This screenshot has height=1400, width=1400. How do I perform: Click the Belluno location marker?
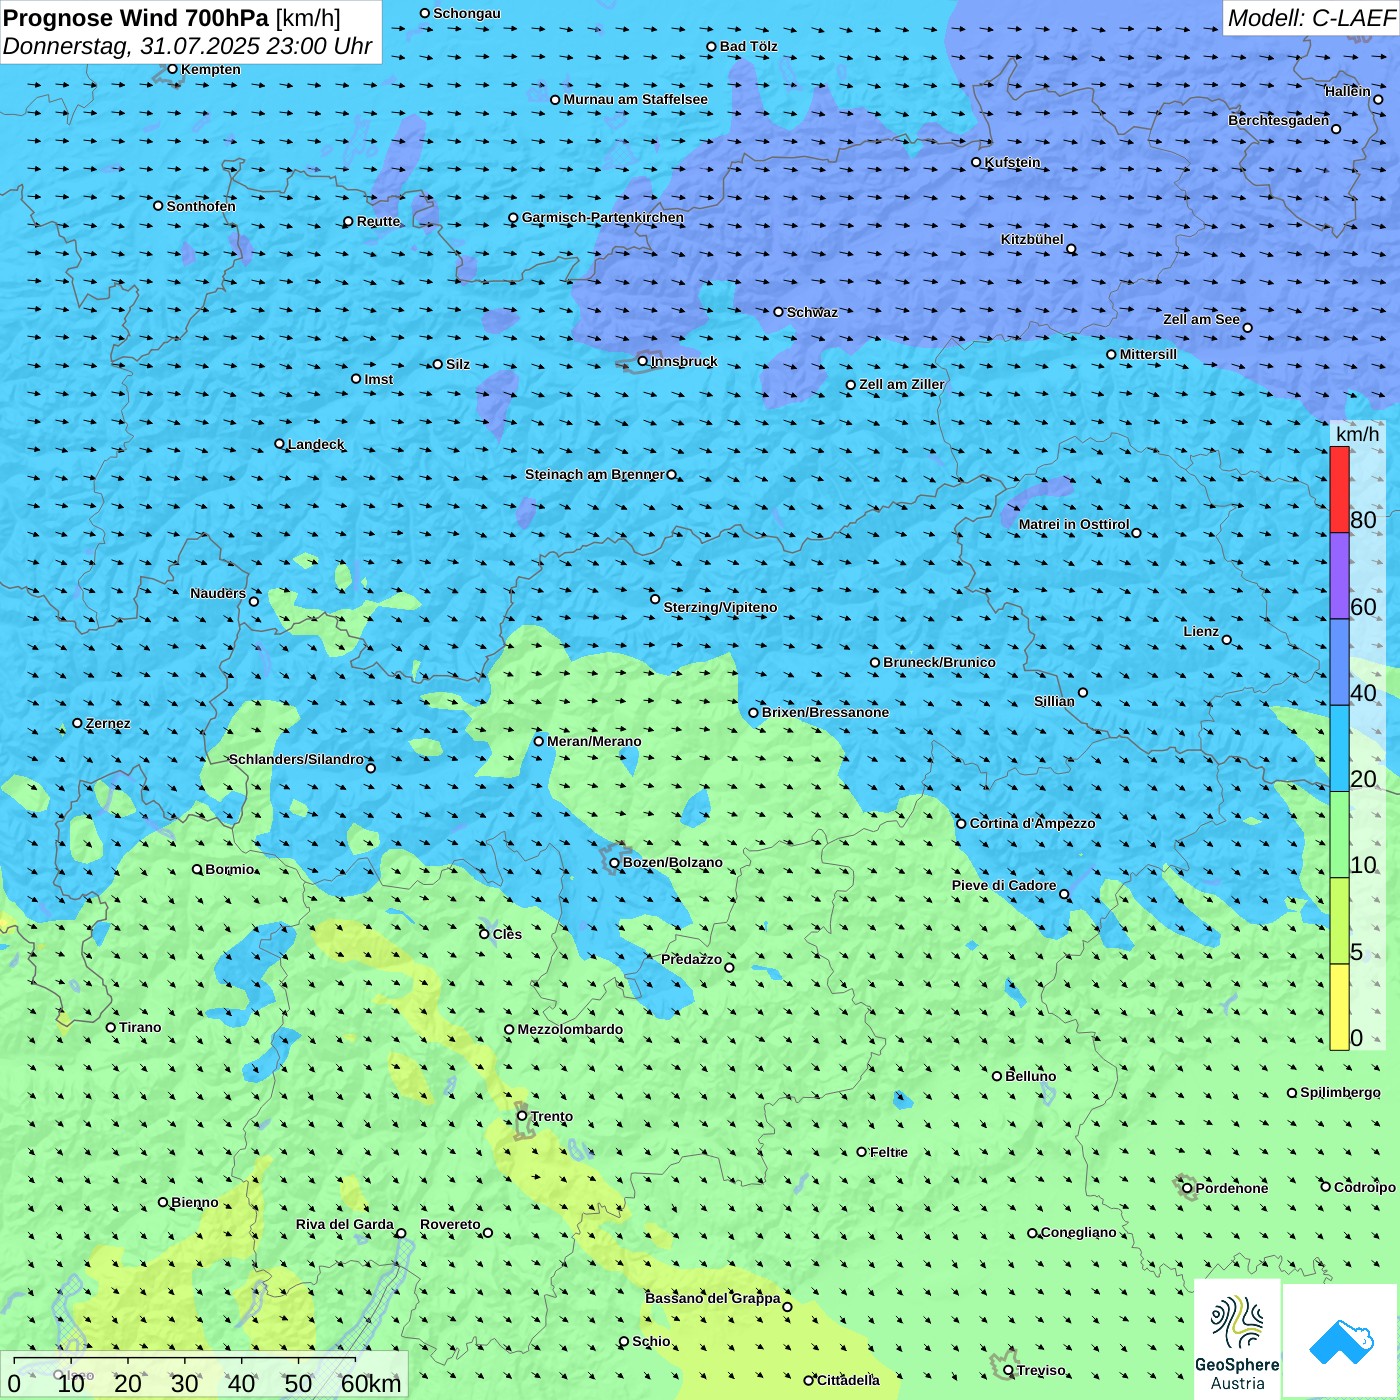(x=996, y=1076)
